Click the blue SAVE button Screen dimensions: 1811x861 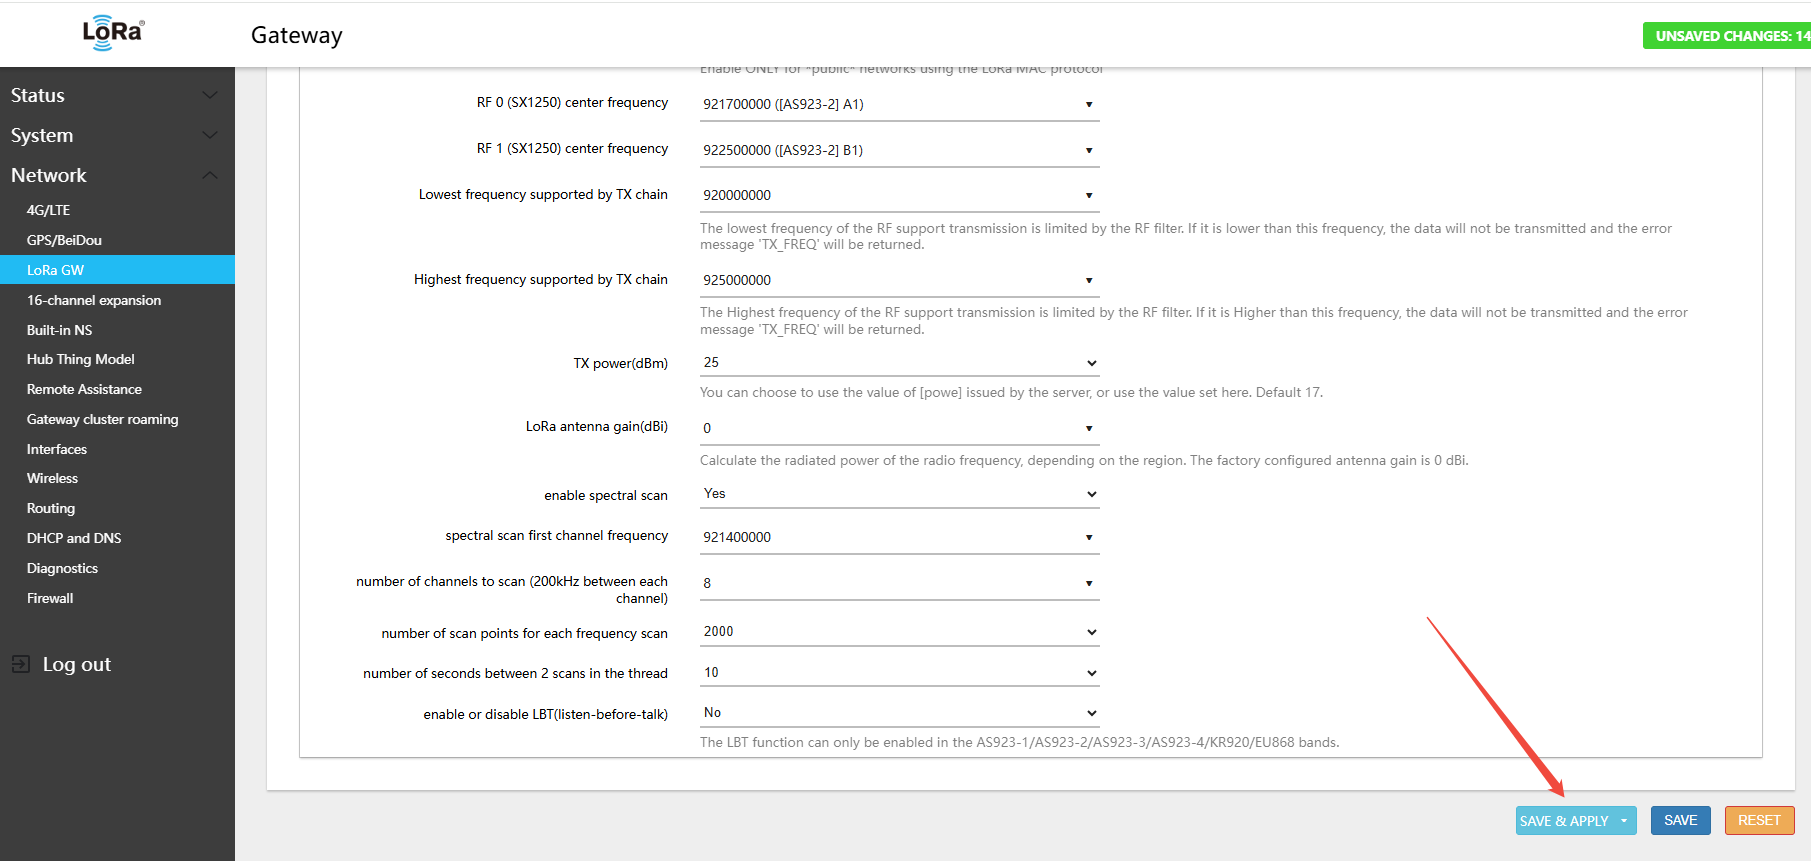pyautogui.click(x=1680, y=820)
